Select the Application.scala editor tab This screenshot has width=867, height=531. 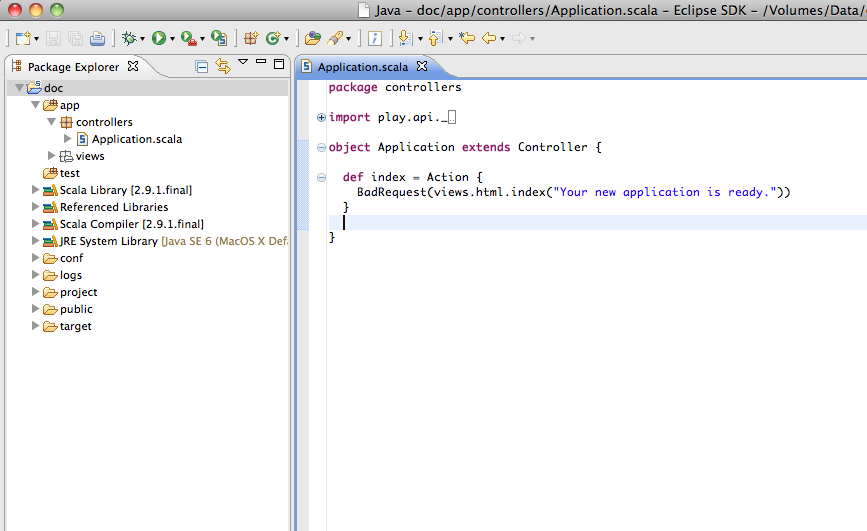[364, 67]
